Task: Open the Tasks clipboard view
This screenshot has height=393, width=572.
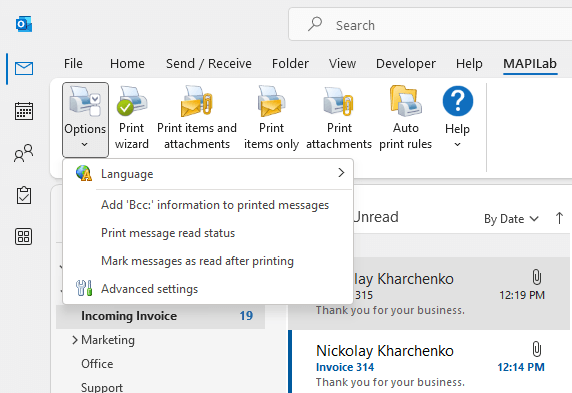Action: pyautogui.click(x=24, y=195)
